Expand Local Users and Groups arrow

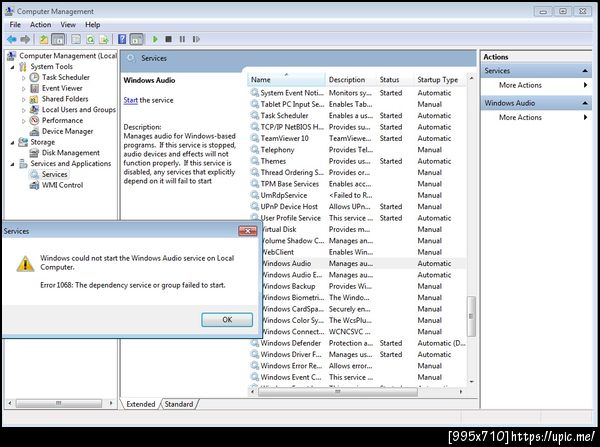[x=24, y=110]
